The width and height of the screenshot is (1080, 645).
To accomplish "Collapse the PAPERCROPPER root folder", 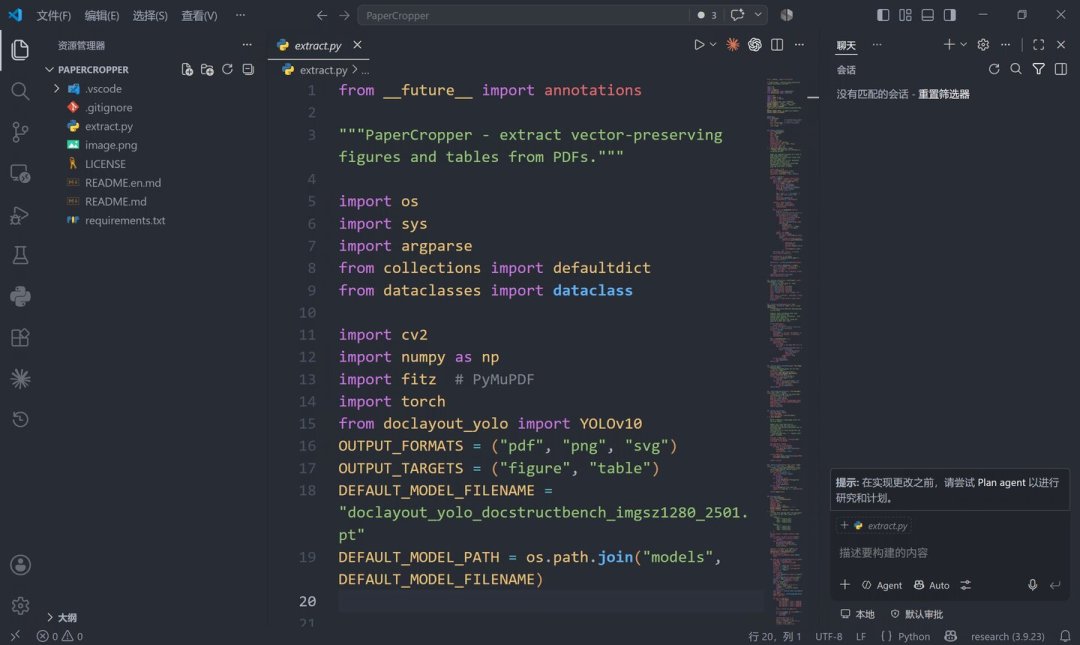I will pyautogui.click(x=49, y=70).
